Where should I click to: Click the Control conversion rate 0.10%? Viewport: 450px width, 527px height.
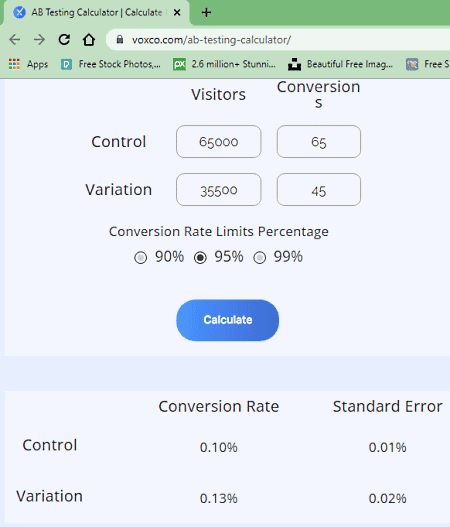[x=218, y=447]
